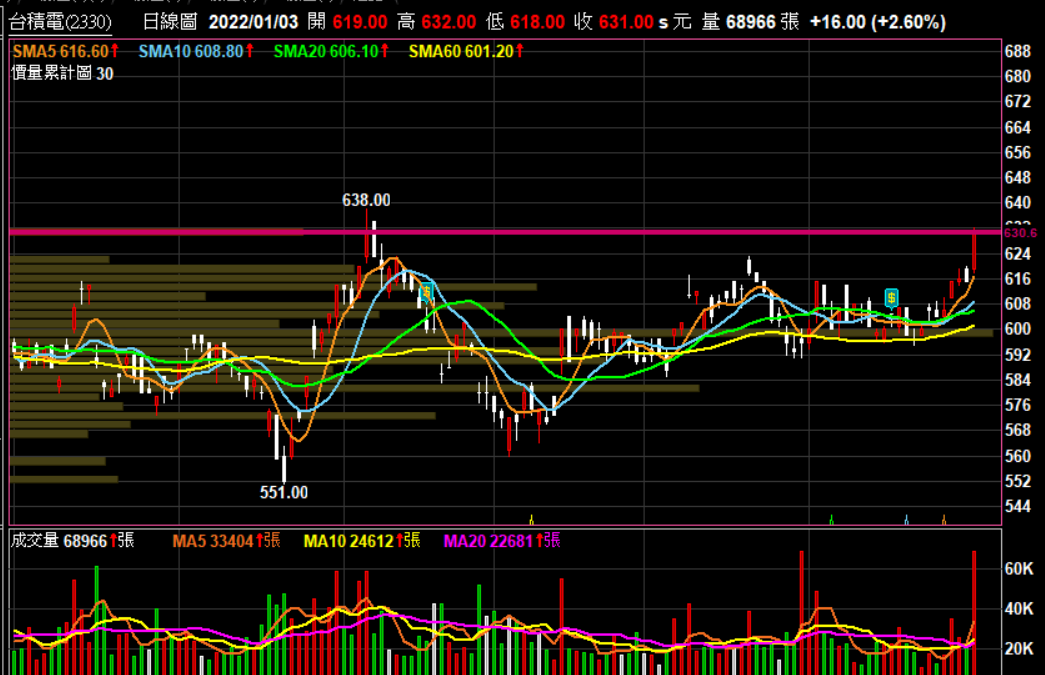The height and width of the screenshot is (675, 1045).
Task: Click the 台積電(2330) stock name link
Action: coord(61,22)
